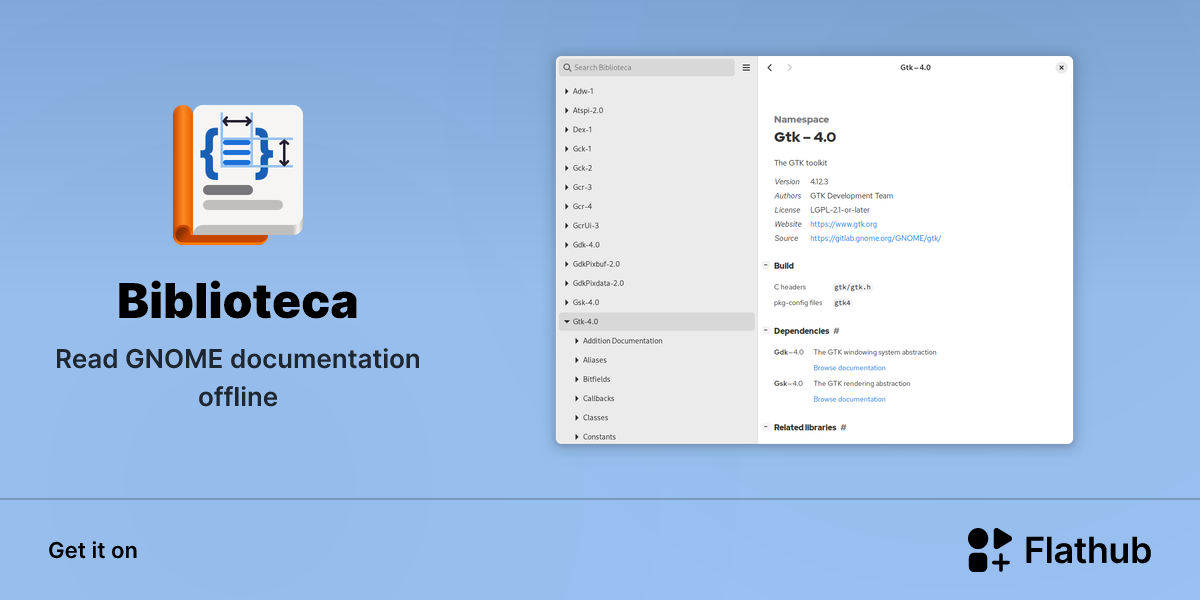Collapse the Related libraries section
The height and width of the screenshot is (600, 1200).
(x=766, y=427)
